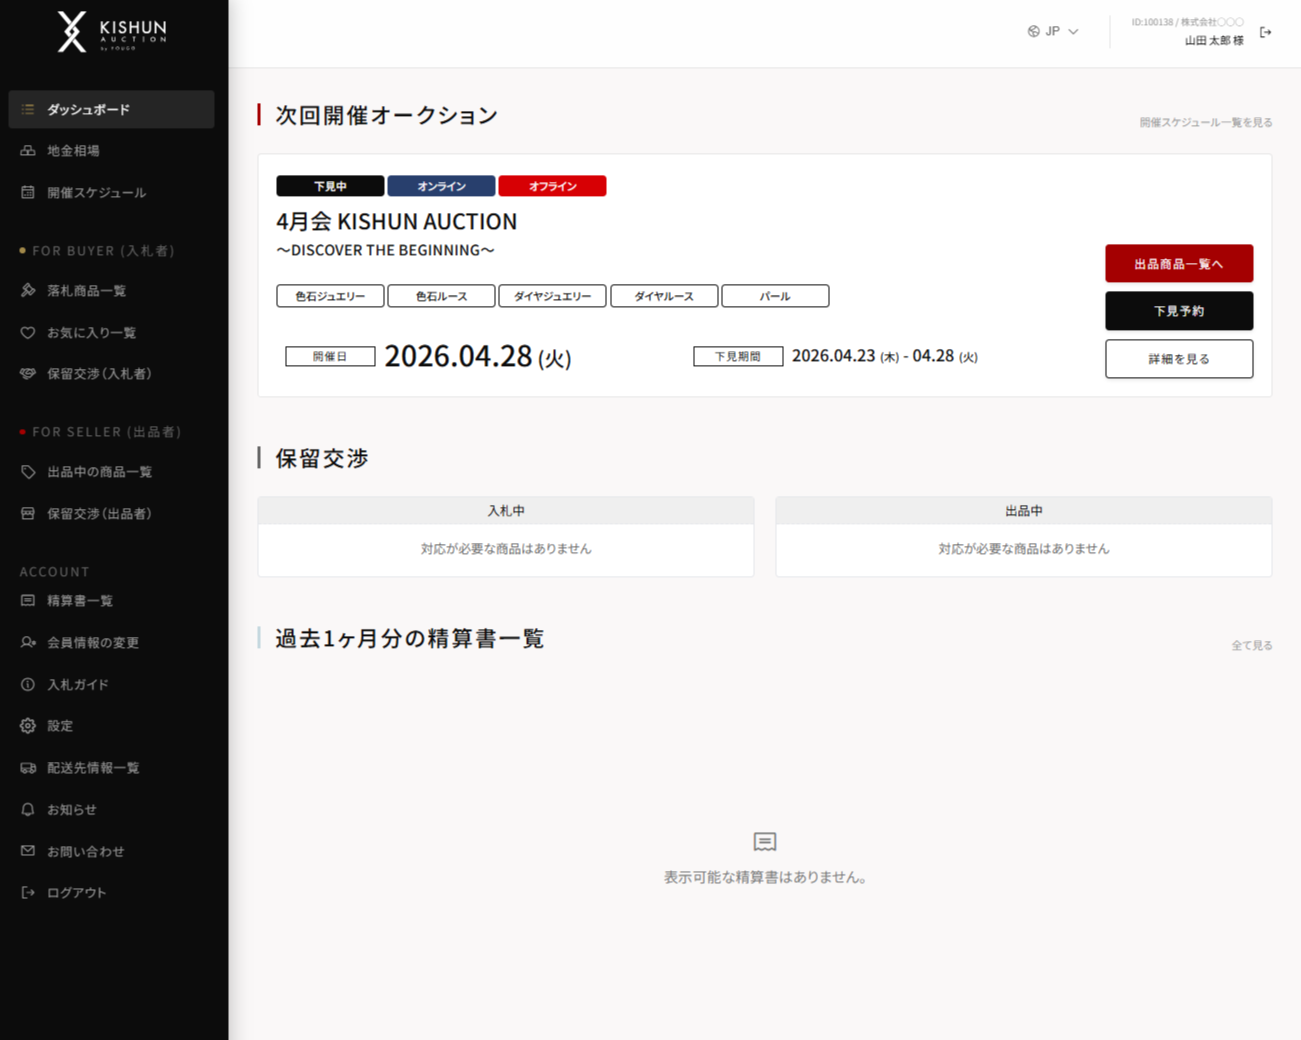1301x1040 pixels.
Task: Click the 全て見る link for 精算書
Action: pos(1251,646)
